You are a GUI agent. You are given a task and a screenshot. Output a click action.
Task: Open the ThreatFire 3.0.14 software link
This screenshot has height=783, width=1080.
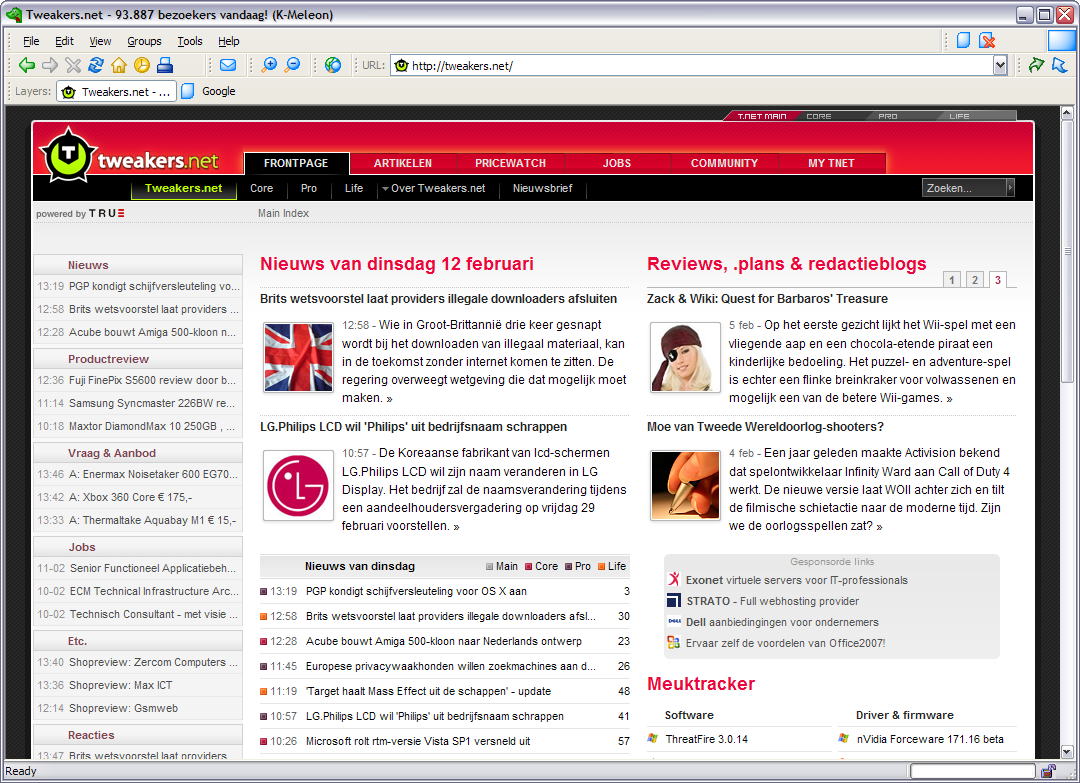coord(707,739)
